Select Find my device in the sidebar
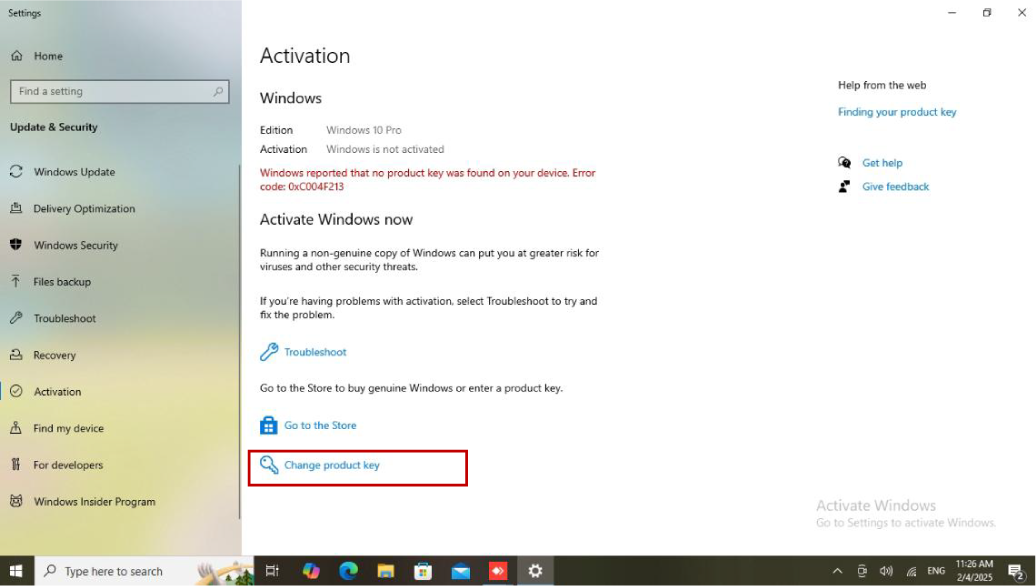This screenshot has height=586, width=1036. (68, 428)
